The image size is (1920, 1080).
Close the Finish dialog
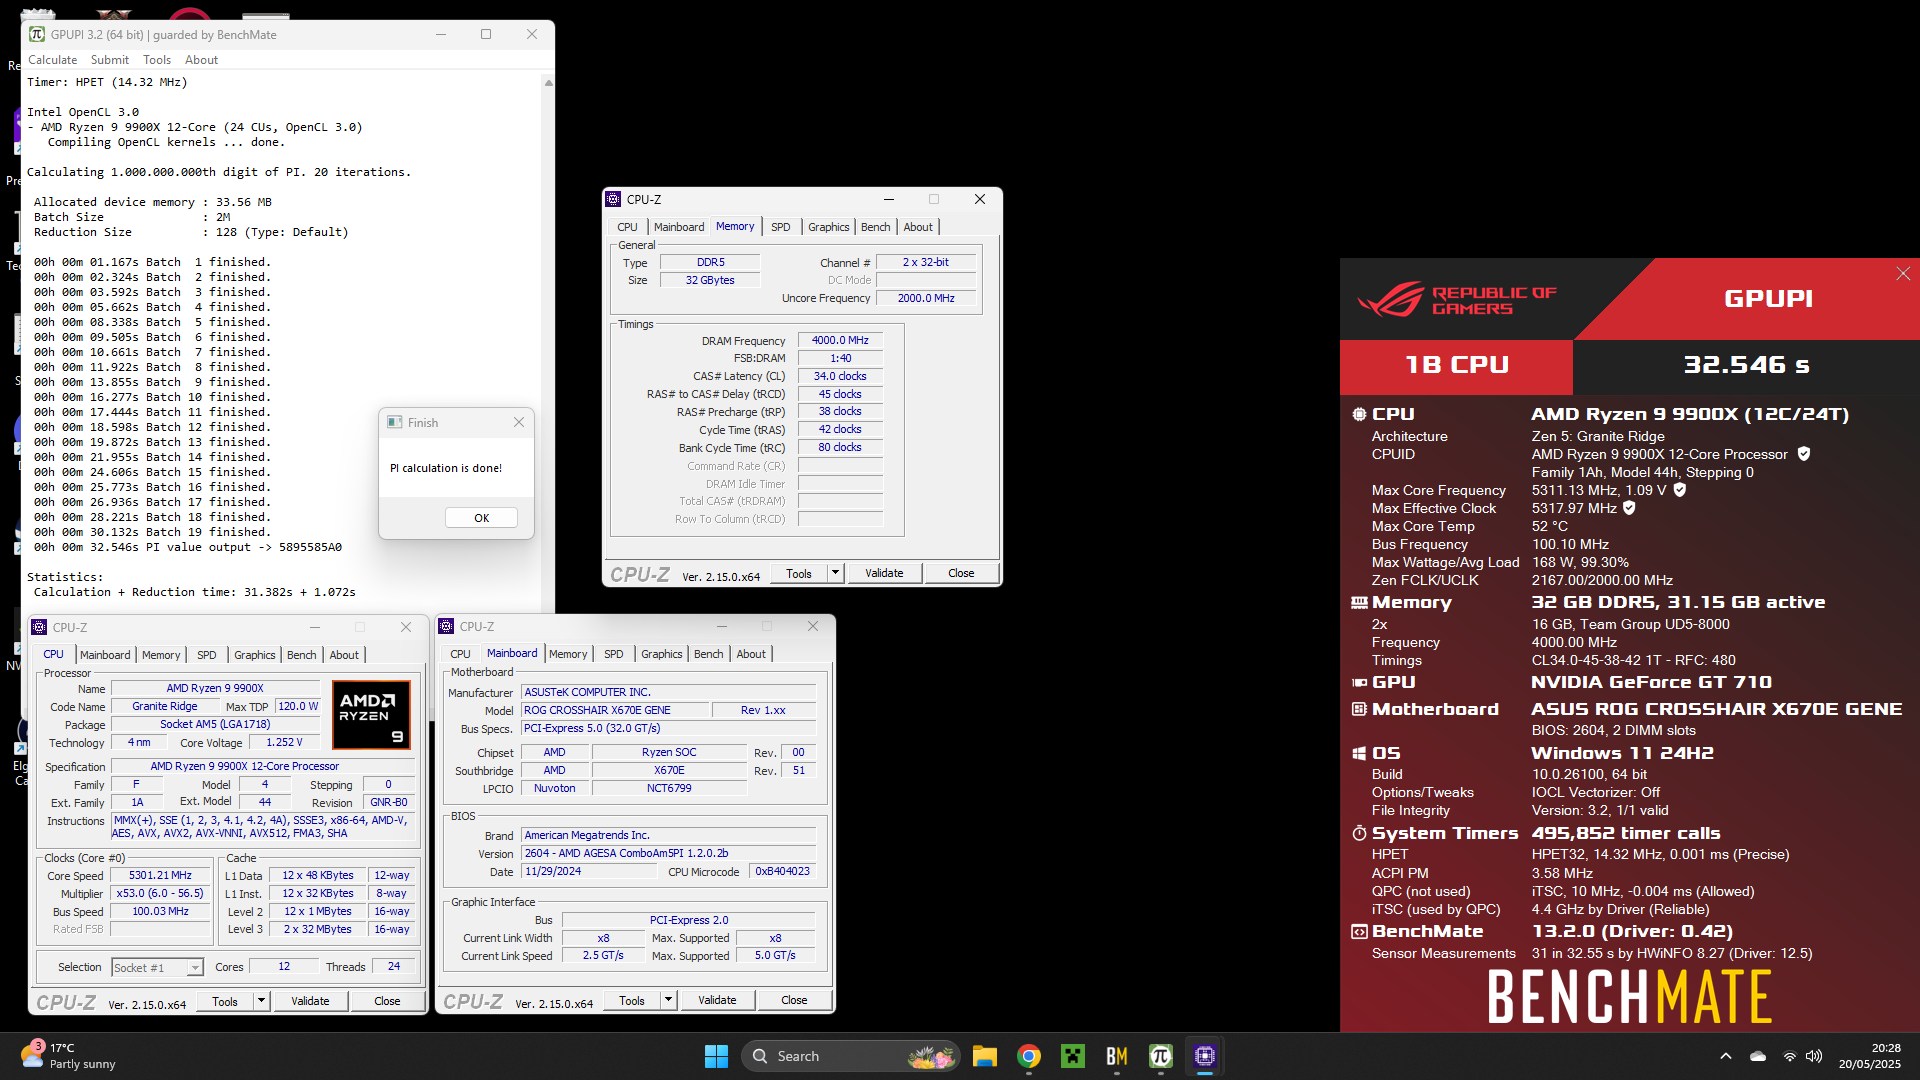click(518, 422)
